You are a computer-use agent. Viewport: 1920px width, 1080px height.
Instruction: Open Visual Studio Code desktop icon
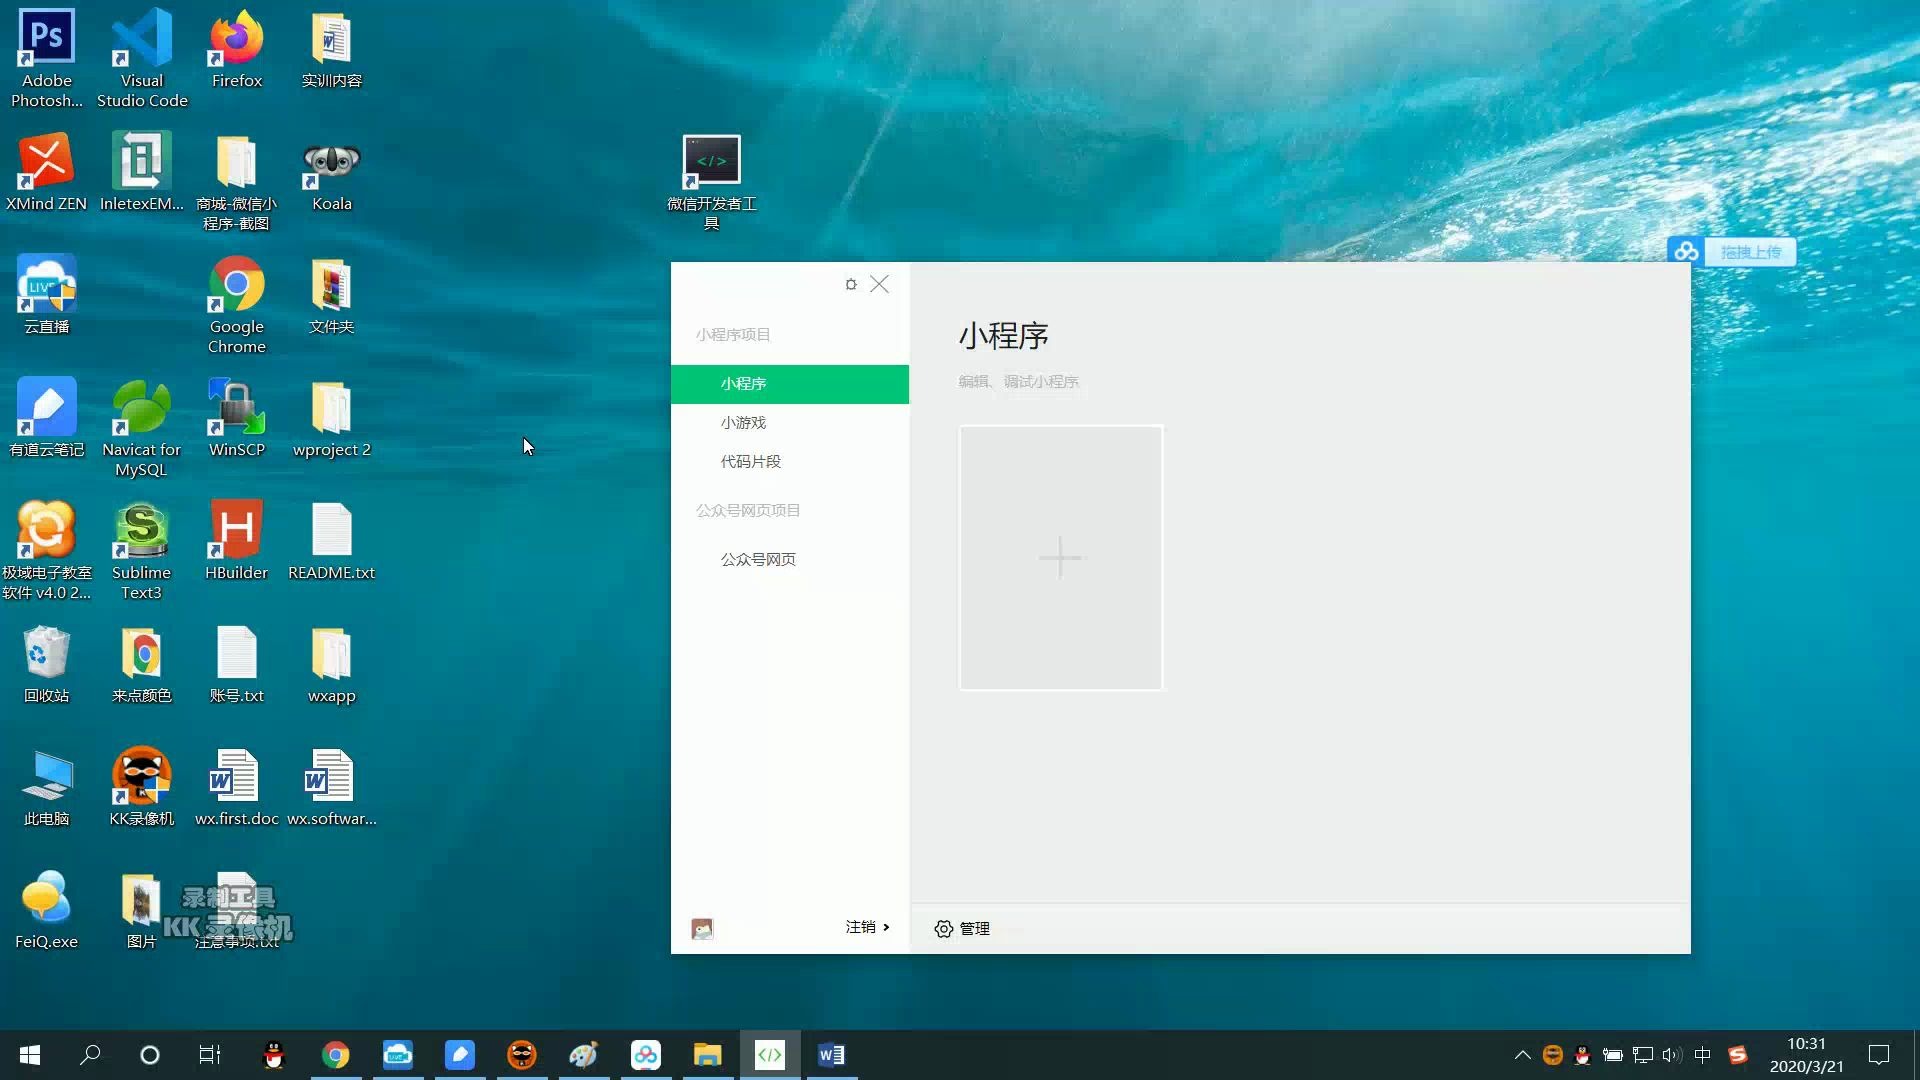(x=141, y=58)
